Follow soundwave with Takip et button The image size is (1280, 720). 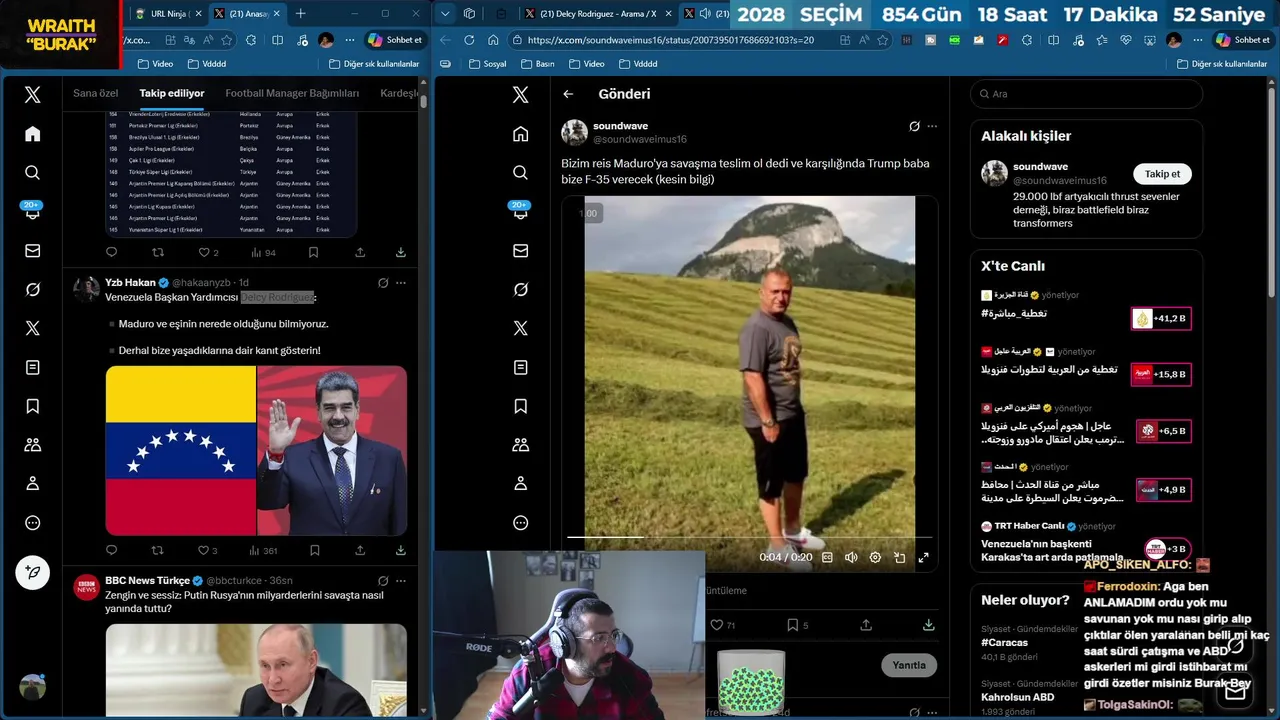click(x=1162, y=174)
